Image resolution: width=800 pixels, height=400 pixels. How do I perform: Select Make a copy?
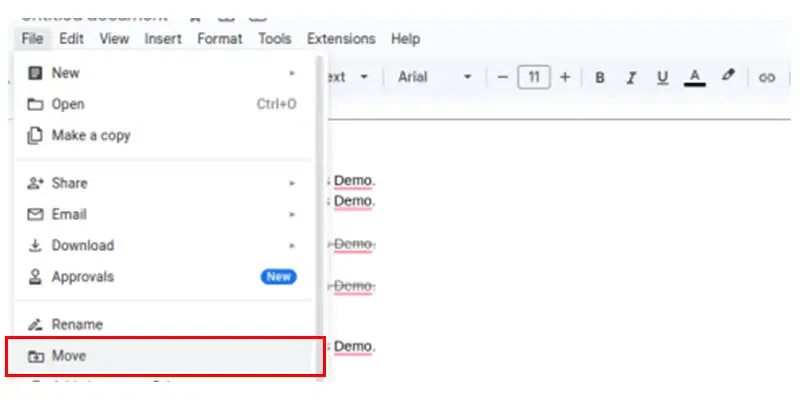(x=163, y=136)
